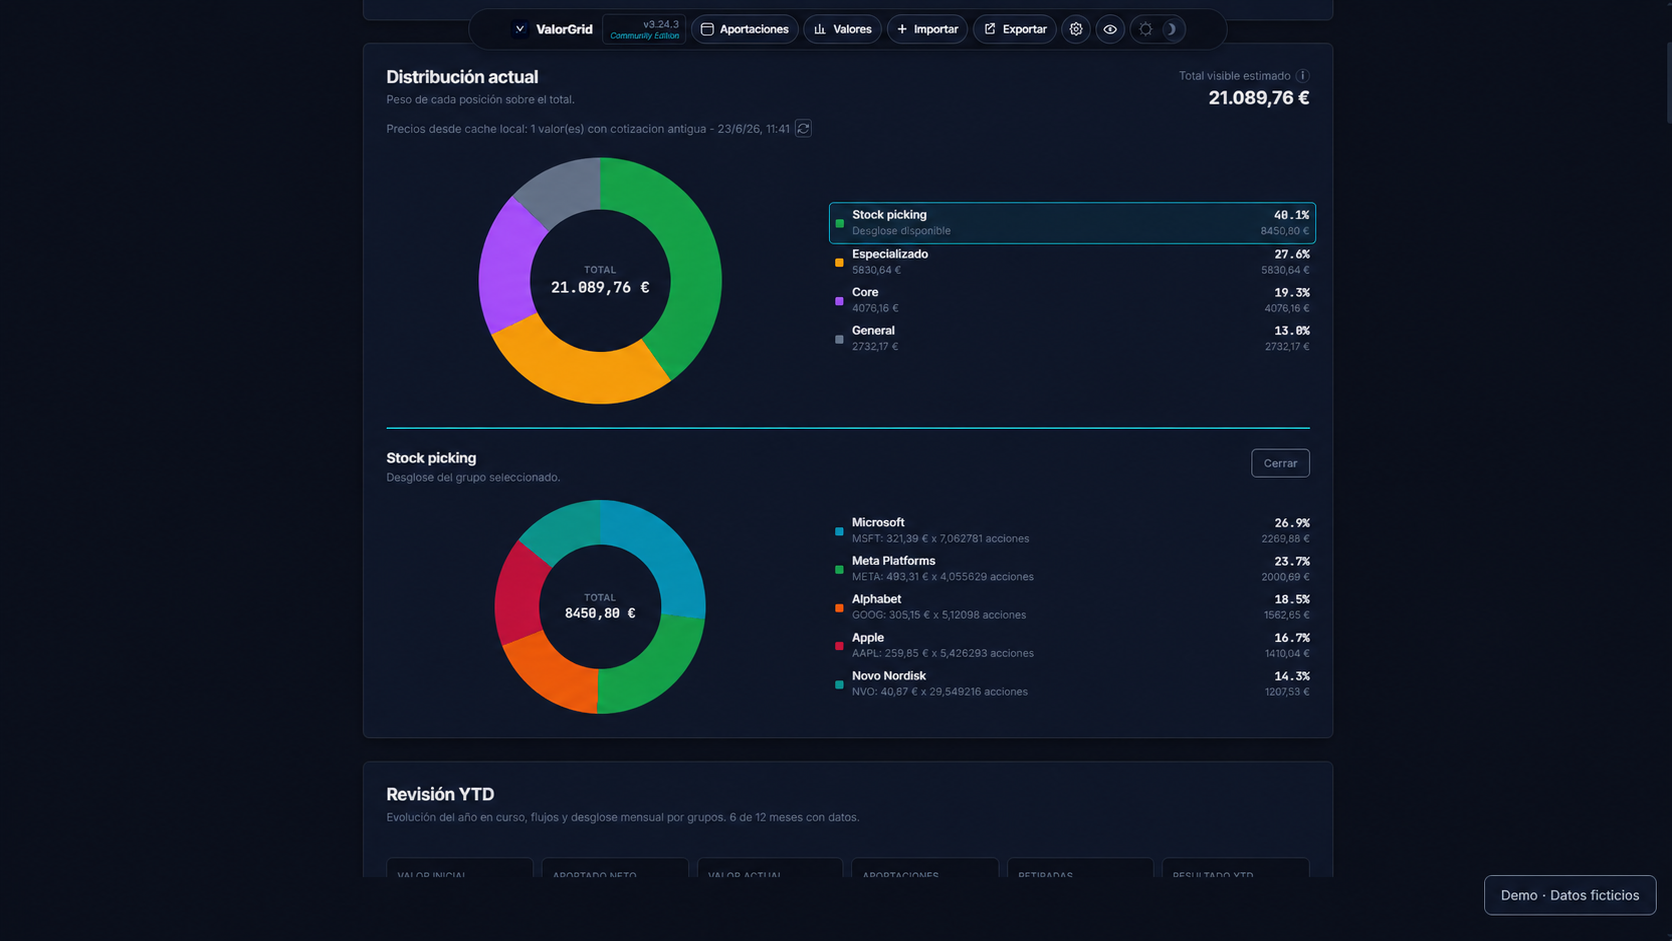Refresh cached prices icon
The width and height of the screenshot is (1672, 941).
click(x=803, y=128)
